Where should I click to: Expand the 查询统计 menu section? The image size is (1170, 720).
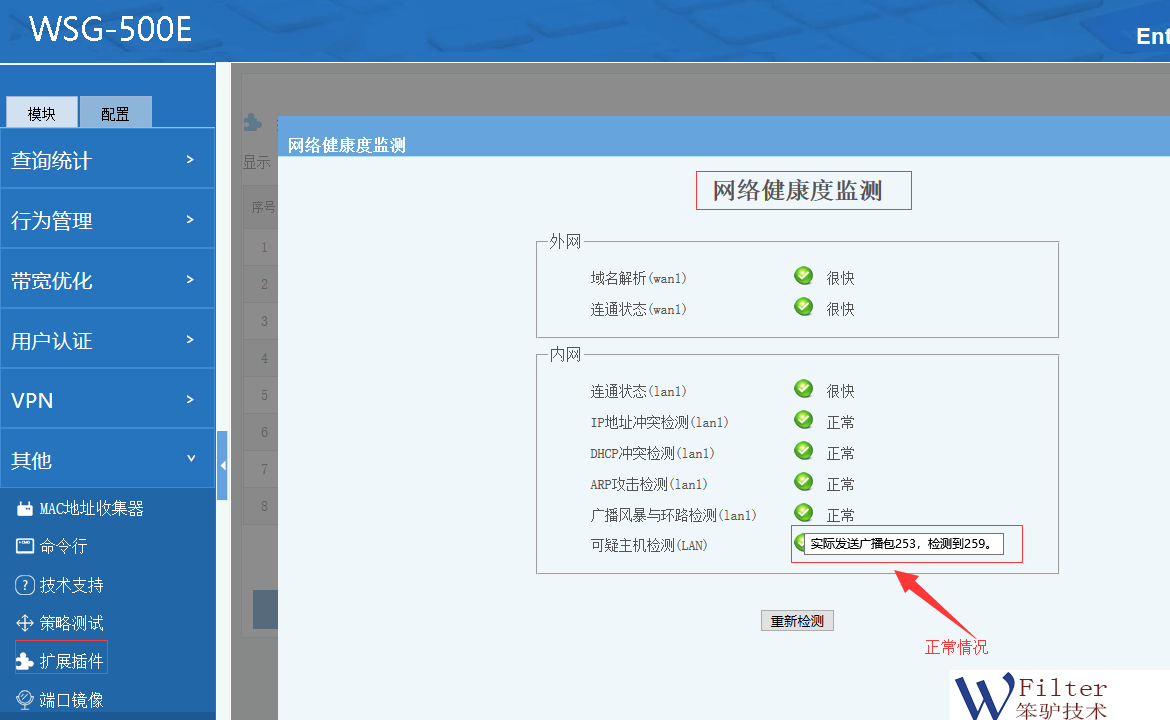(107, 160)
